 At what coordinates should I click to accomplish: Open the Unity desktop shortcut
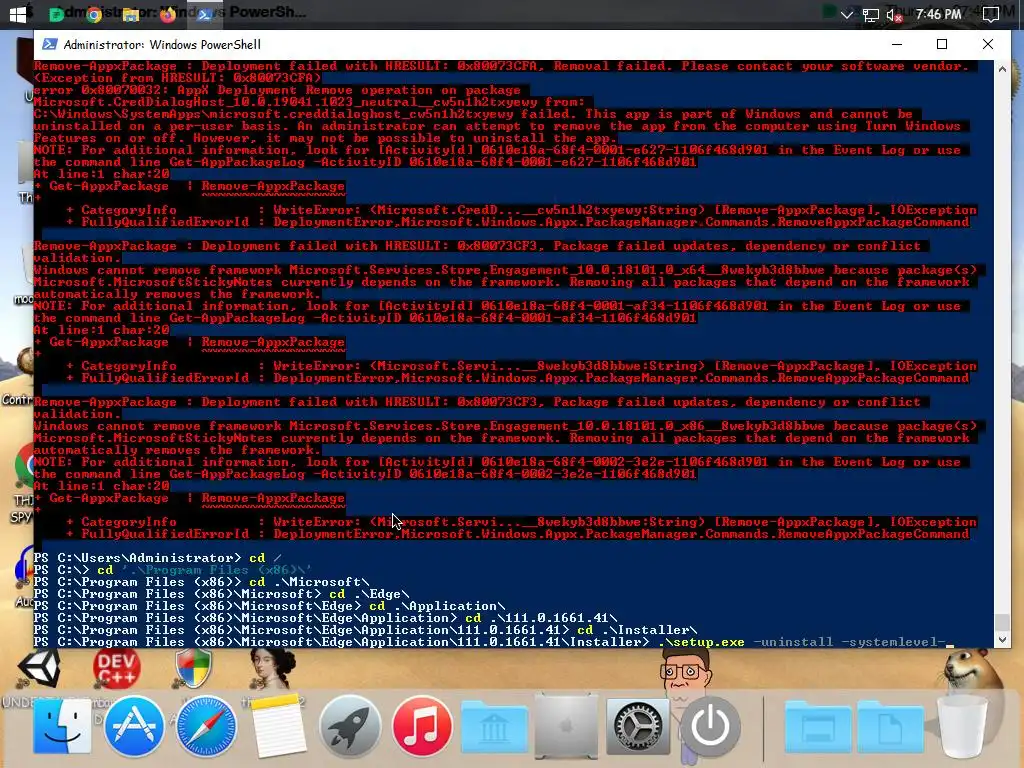pos(39,667)
